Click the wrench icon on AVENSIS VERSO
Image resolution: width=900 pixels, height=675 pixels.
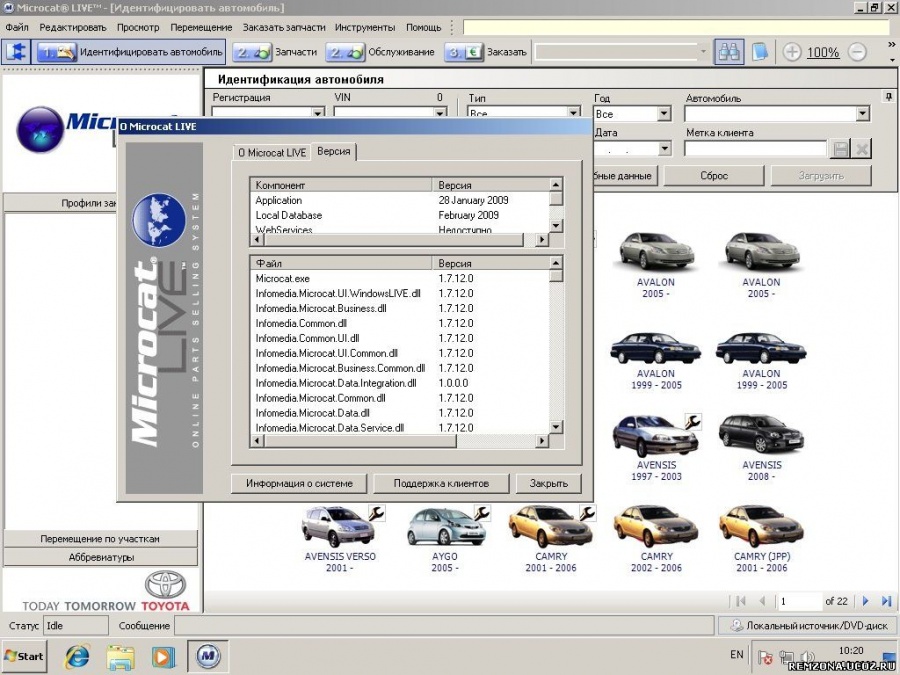click(x=377, y=513)
